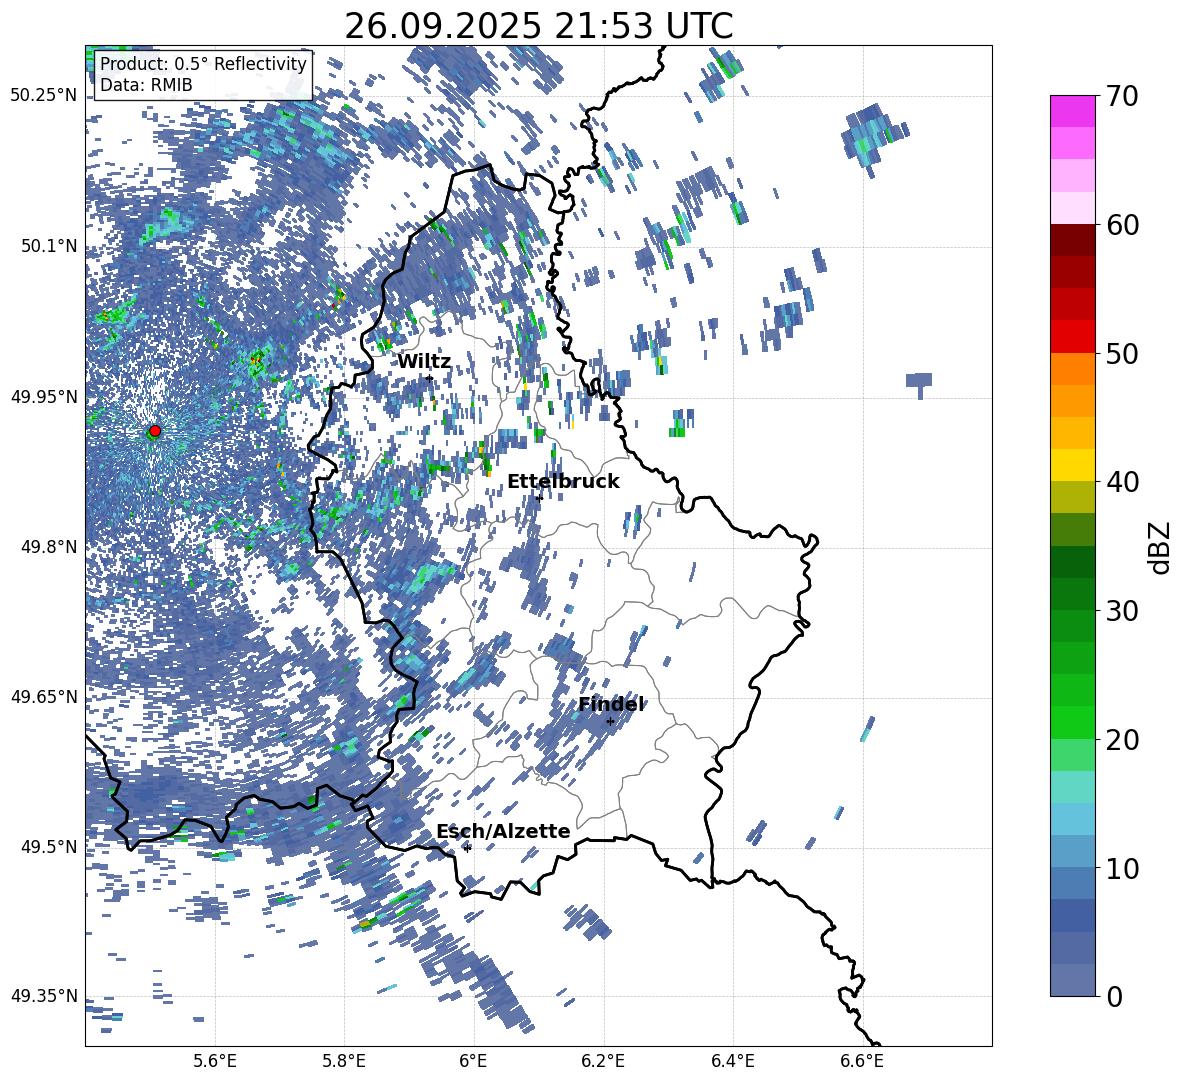Click the 70 colorbar tick value
1184x1081 pixels.
tap(1122, 97)
